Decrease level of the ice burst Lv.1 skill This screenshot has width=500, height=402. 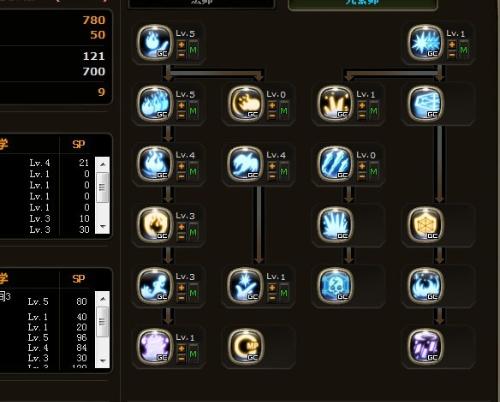coord(452,55)
